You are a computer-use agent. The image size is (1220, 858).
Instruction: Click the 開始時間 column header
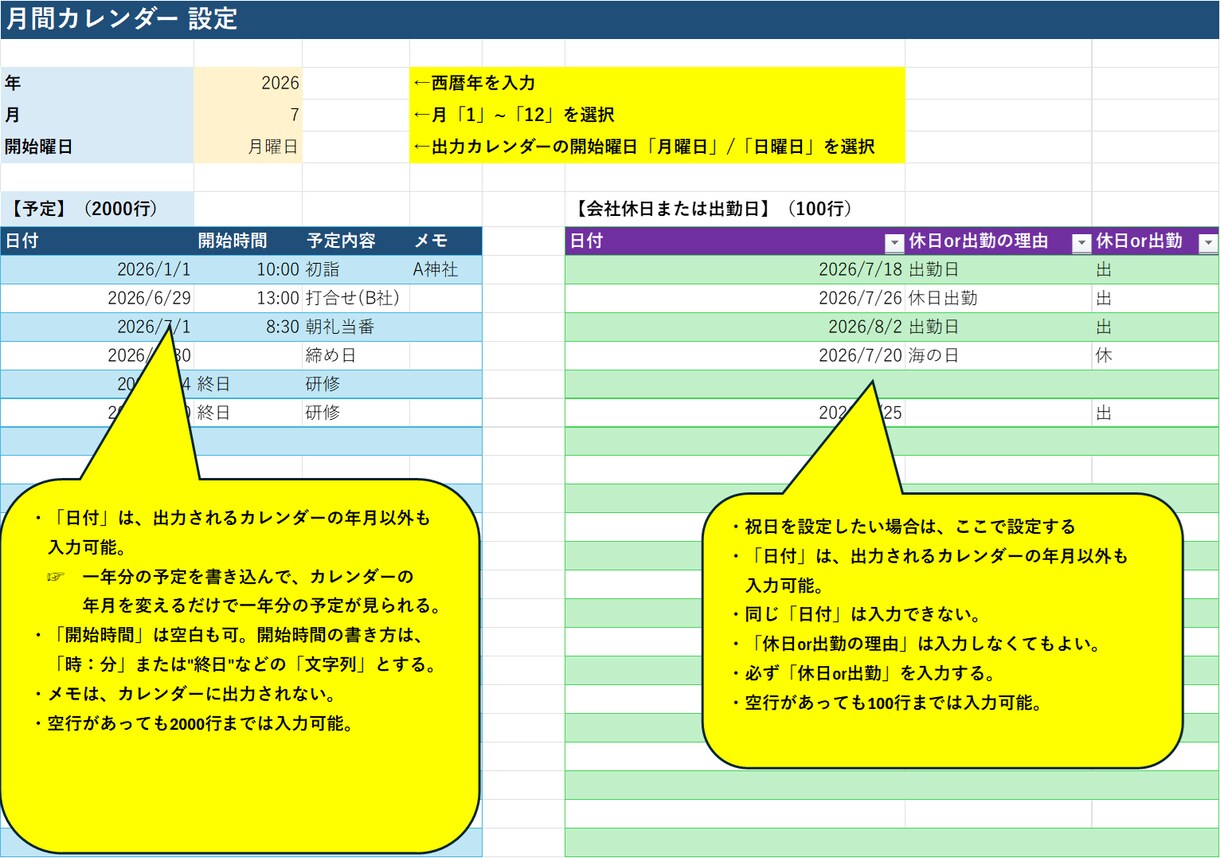(x=248, y=241)
